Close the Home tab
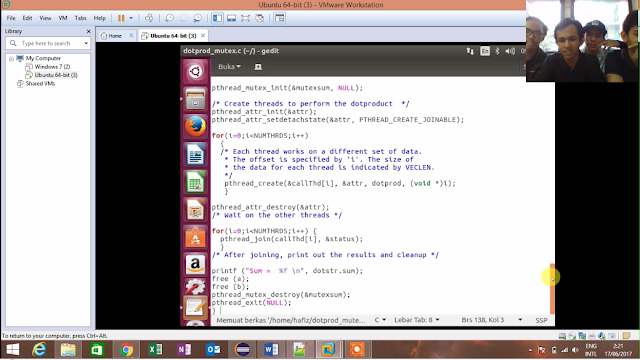 (x=131, y=36)
